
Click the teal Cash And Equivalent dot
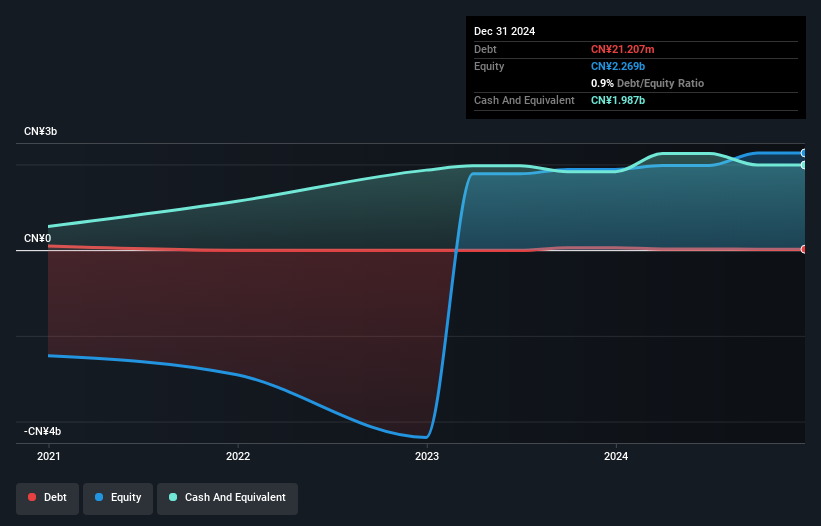pyautogui.click(x=173, y=497)
